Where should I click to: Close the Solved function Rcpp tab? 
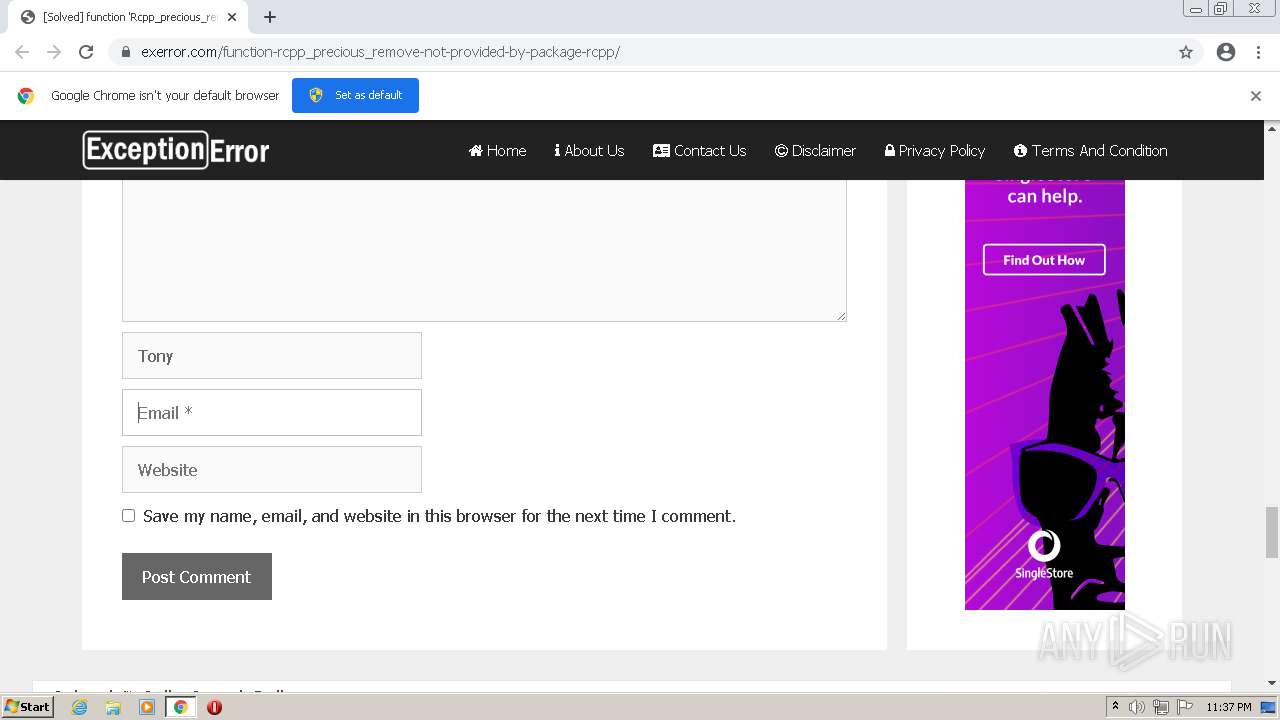click(x=232, y=17)
